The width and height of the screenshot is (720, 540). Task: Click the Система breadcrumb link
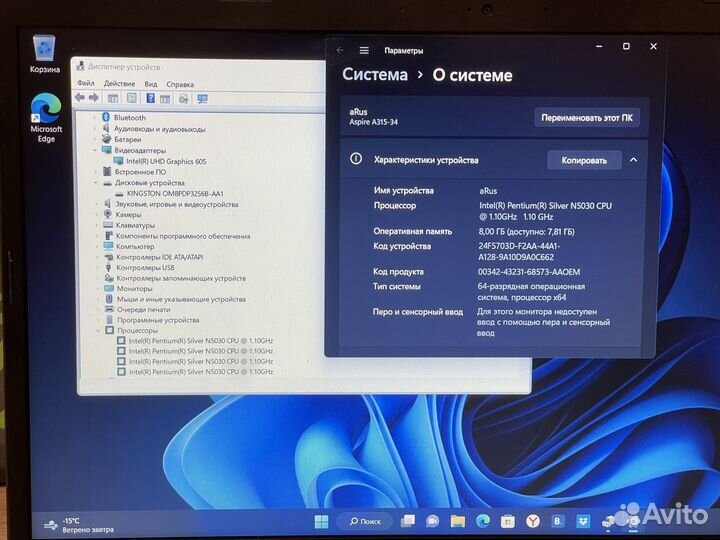tap(375, 74)
